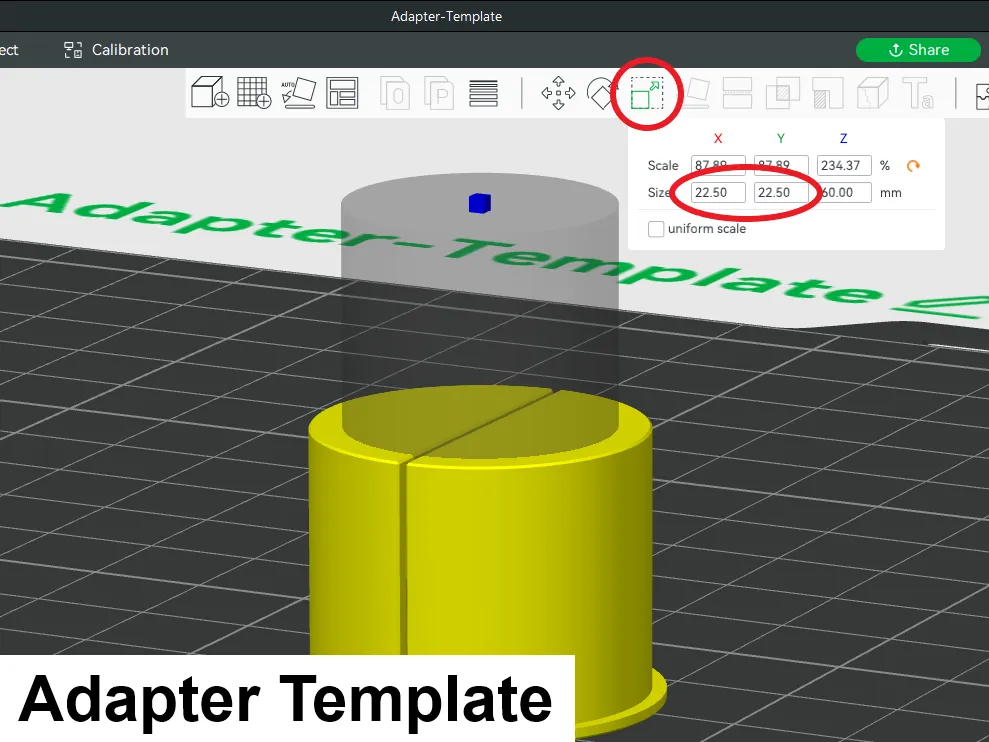The image size is (989, 742).
Task: Click the Add plate grid icon
Action: [253, 93]
